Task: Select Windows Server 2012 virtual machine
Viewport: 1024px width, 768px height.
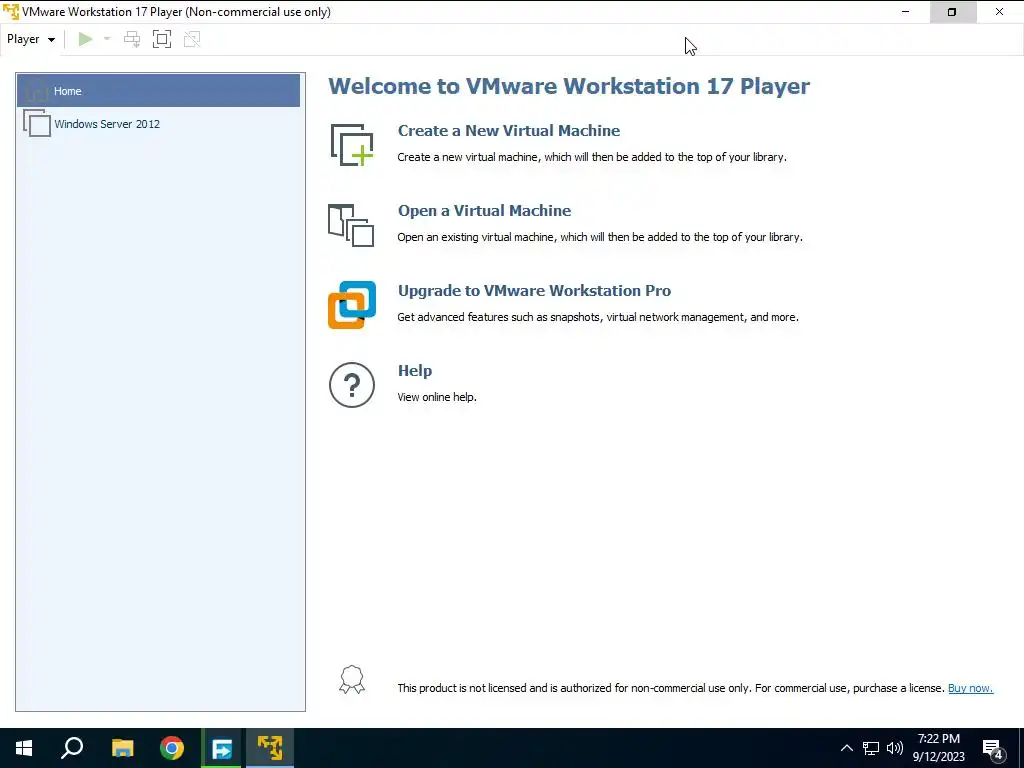Action: (159, 123)
